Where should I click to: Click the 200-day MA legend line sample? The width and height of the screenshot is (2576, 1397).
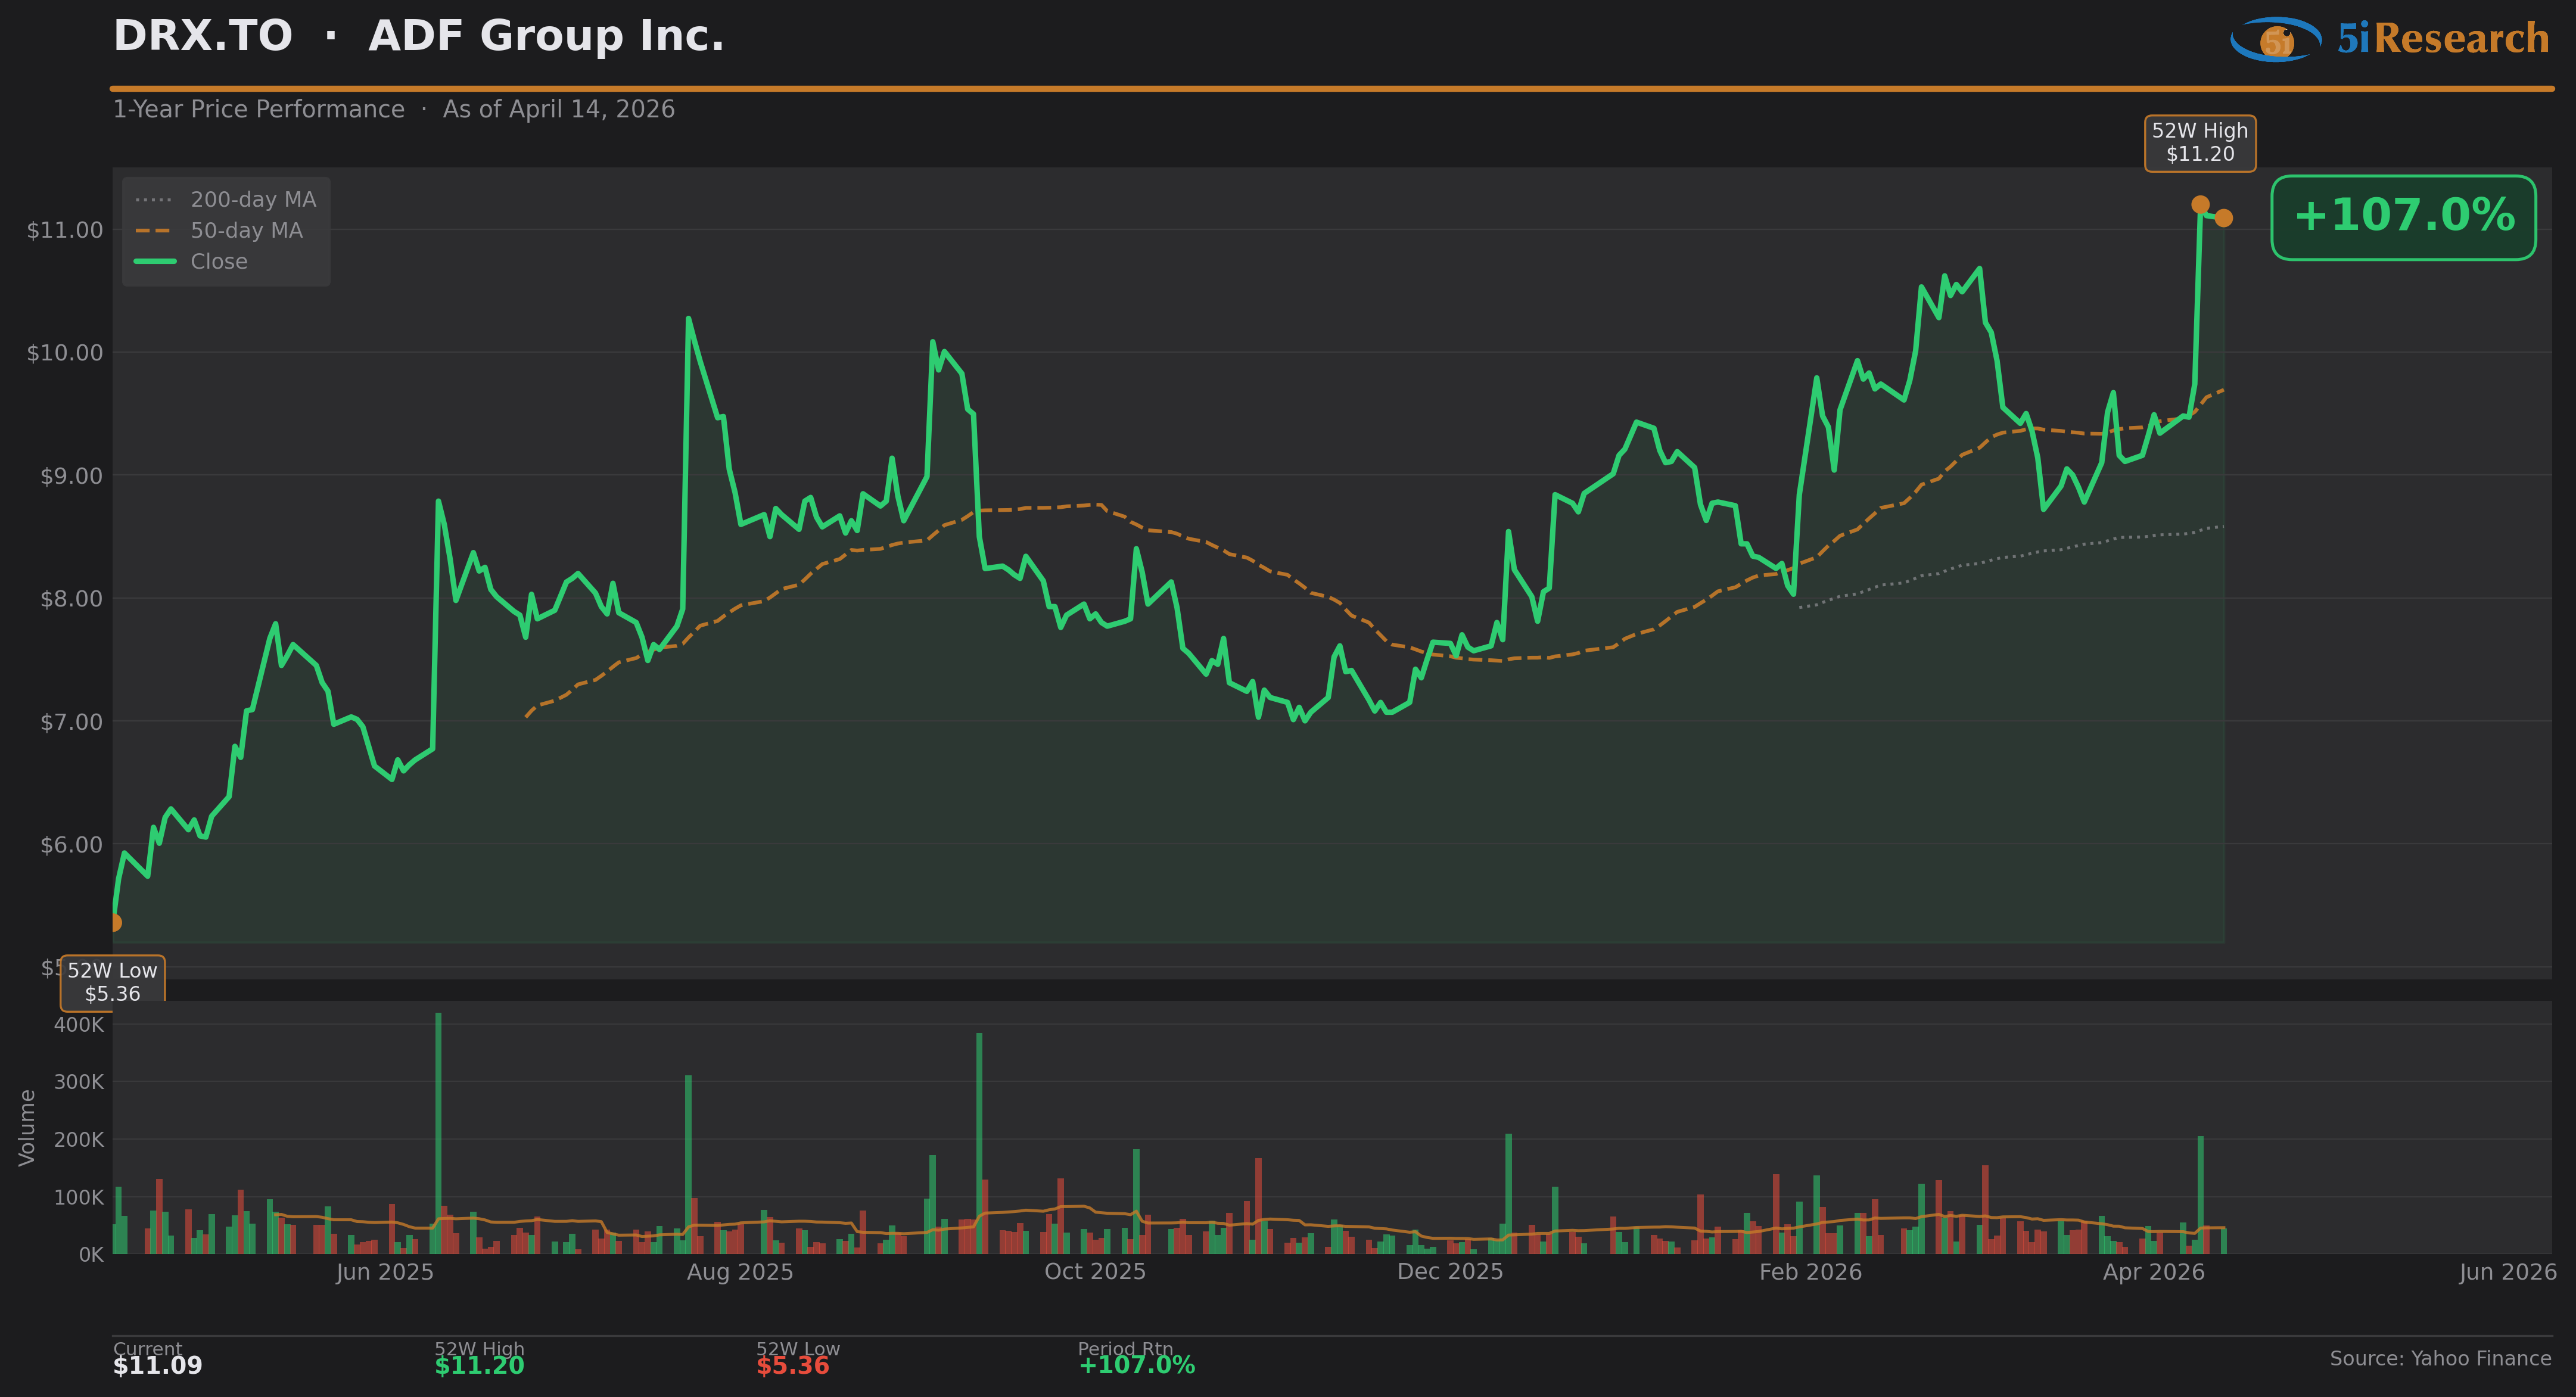pyautogui.click(x=154, y=200)
